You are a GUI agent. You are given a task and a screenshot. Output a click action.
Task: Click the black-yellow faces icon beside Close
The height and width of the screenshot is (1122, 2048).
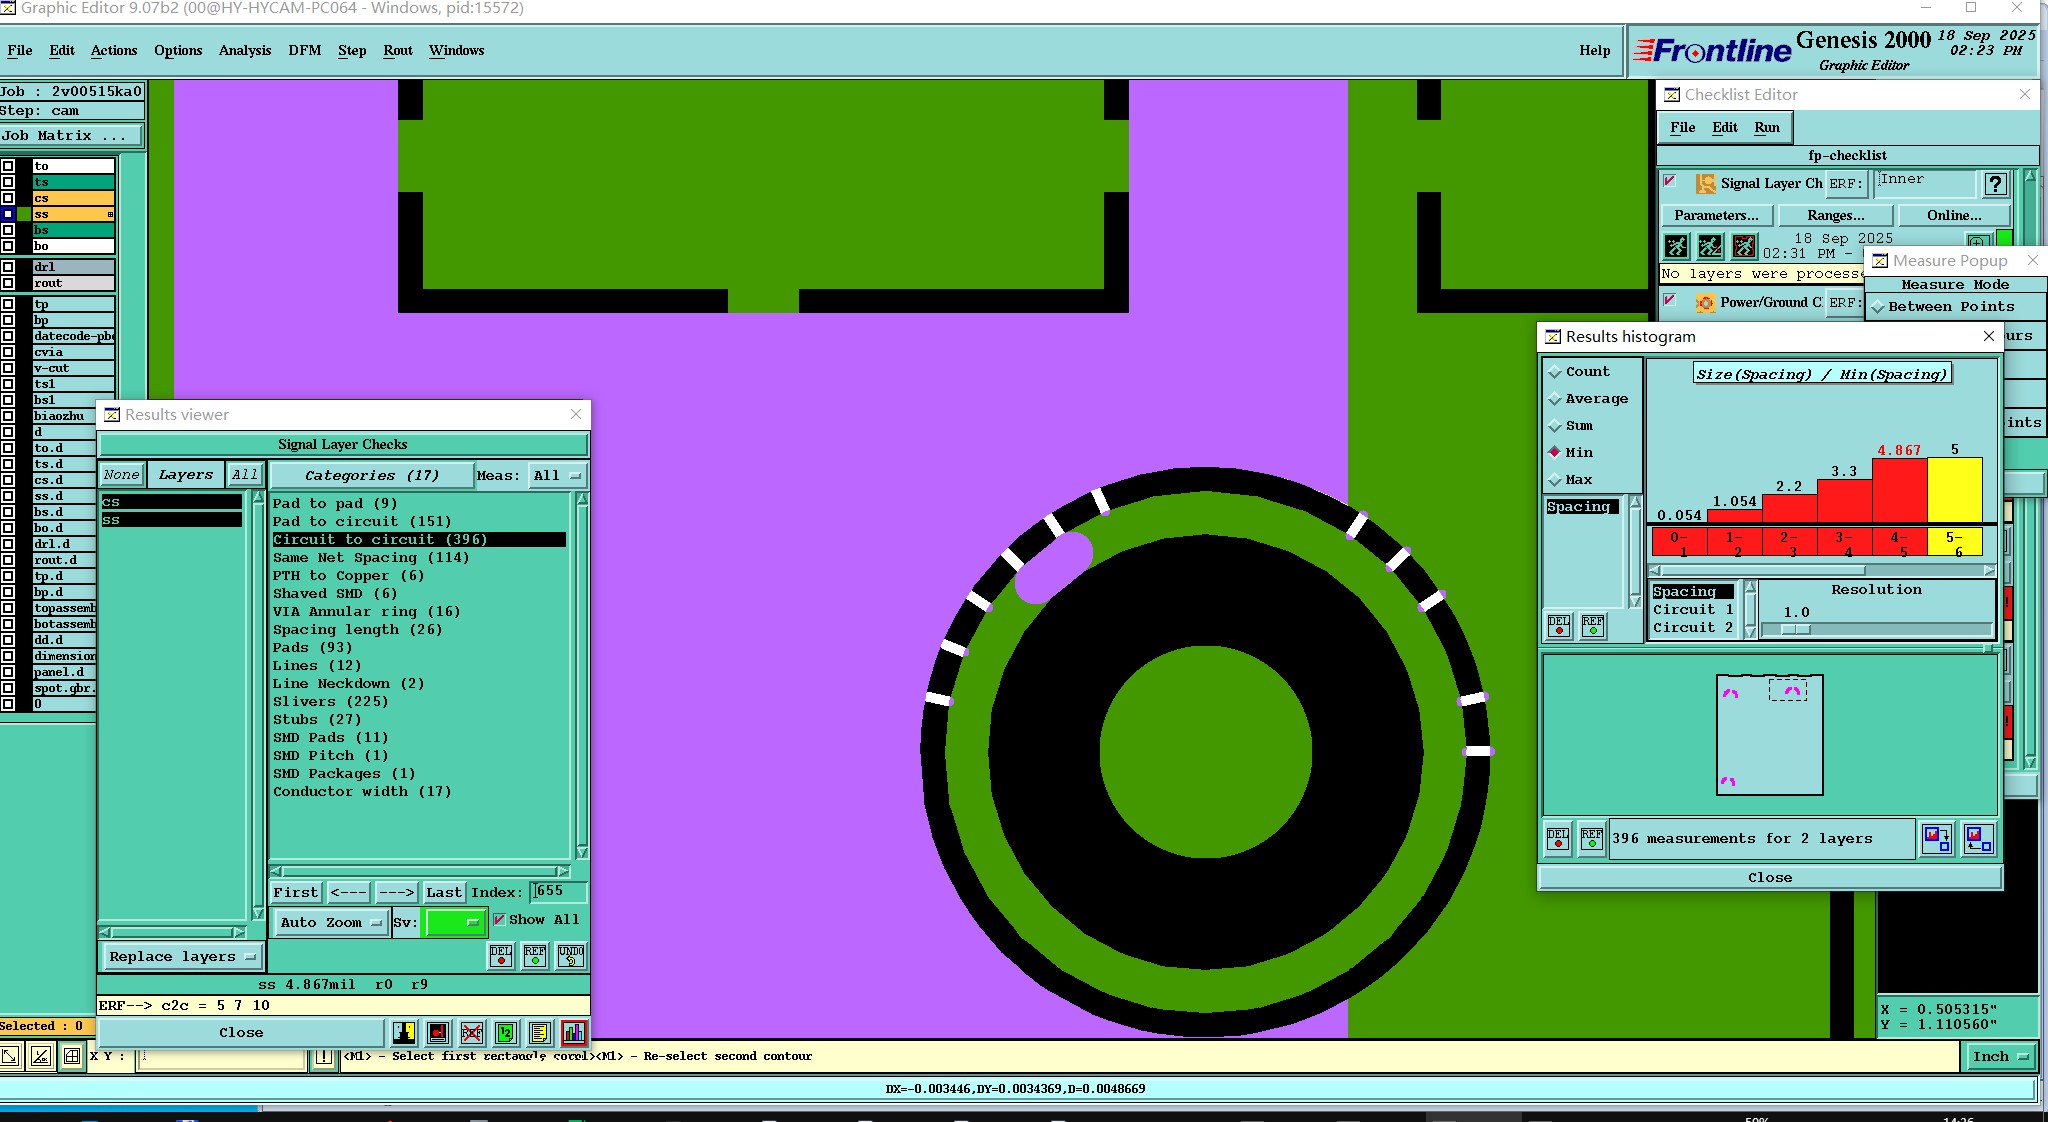point(404,1033)
